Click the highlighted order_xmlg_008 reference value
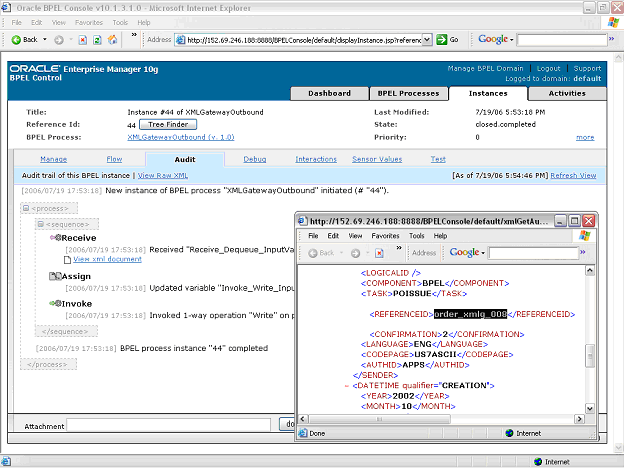 pos(470,314)
